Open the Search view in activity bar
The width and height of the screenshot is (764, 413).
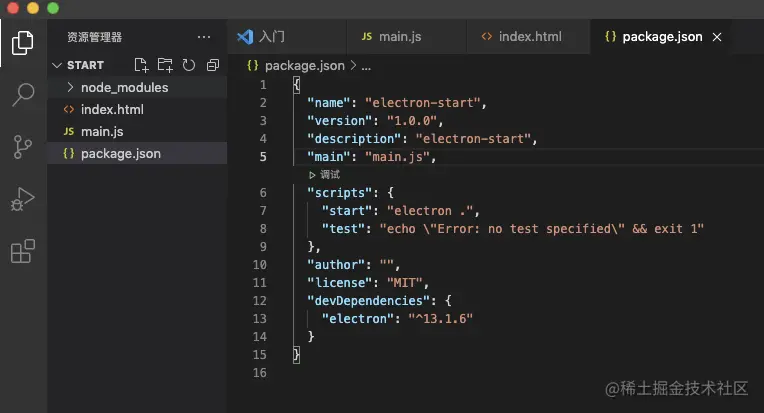click(22, 94)
